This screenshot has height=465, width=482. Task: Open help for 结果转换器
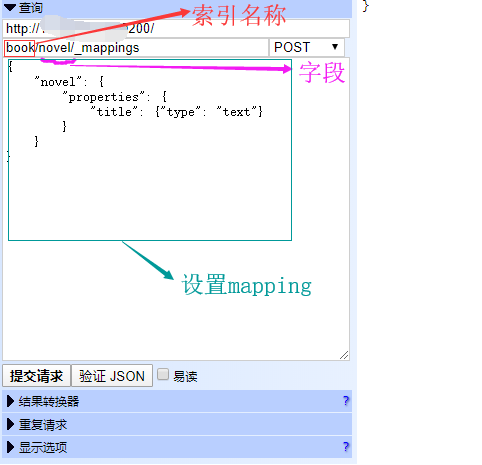pos(346,401)
